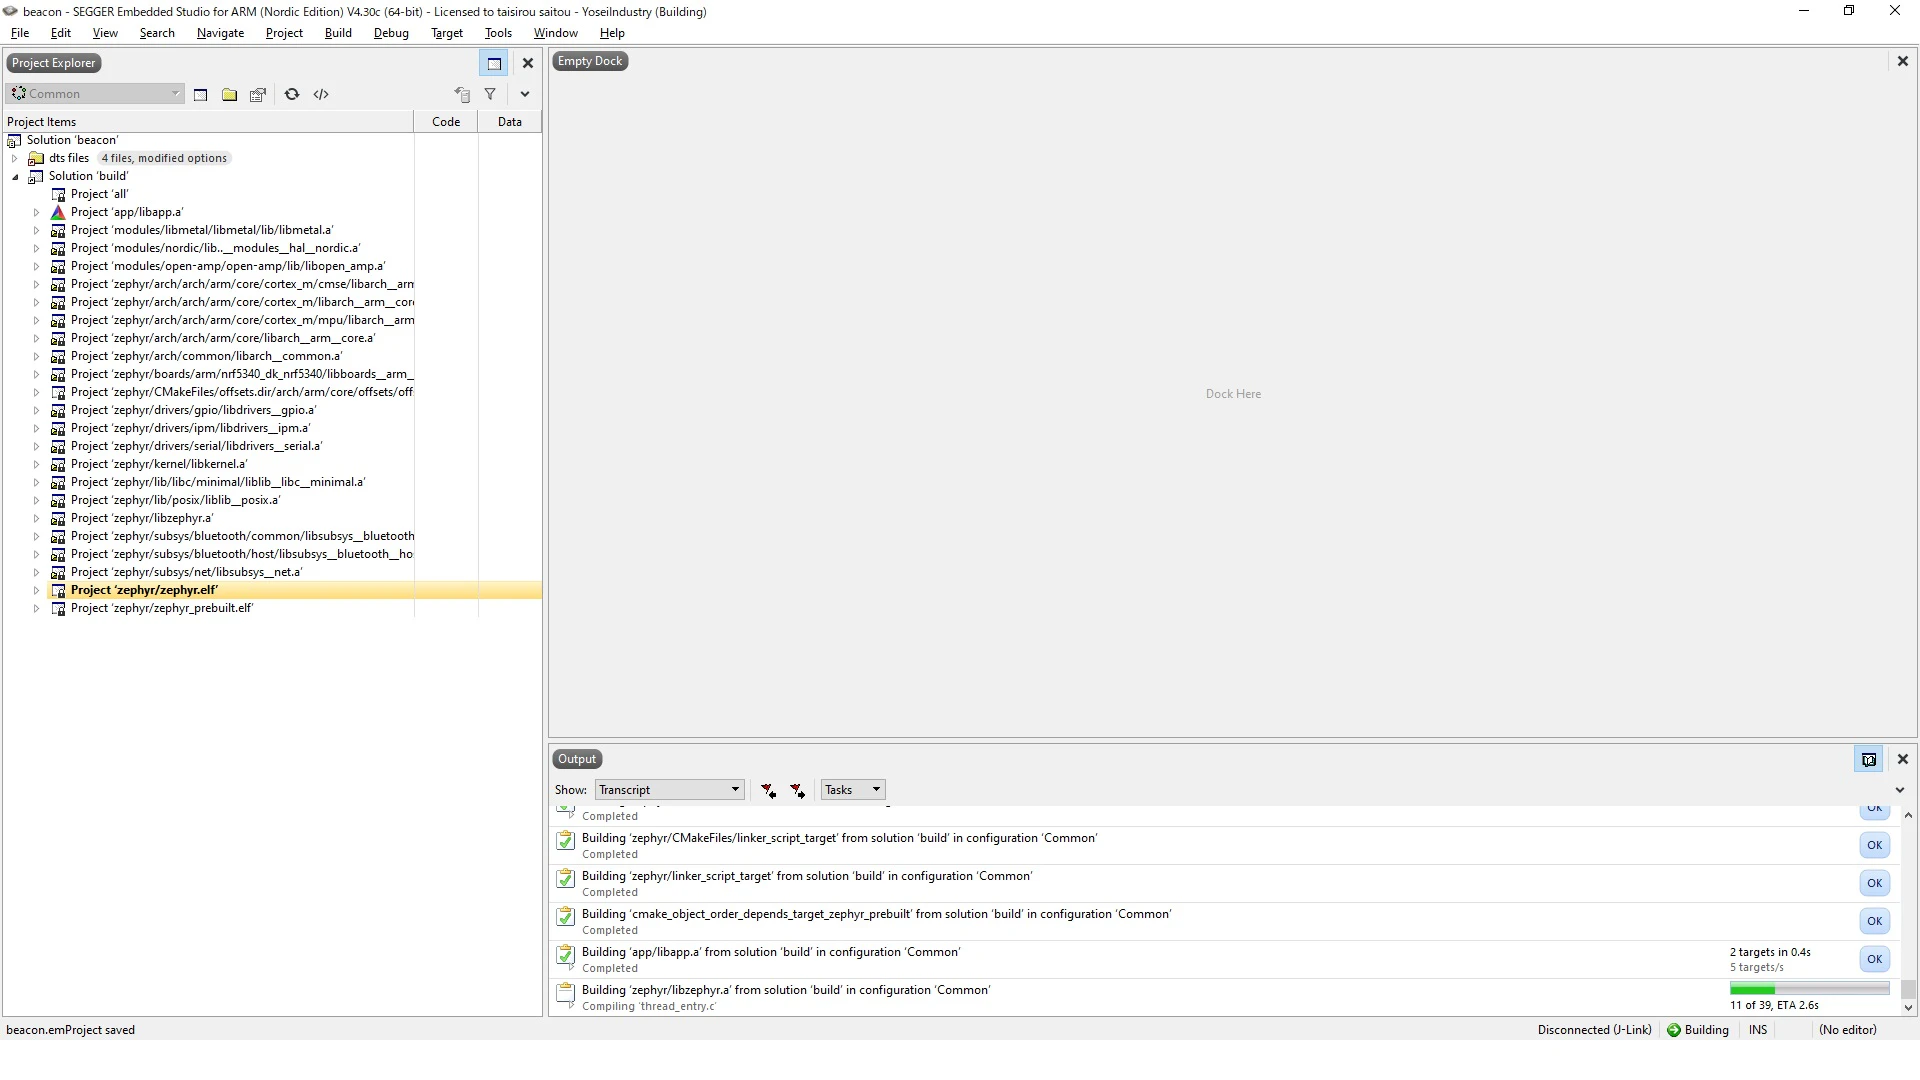Image resolution: width=1920 pixels, height=1080 pixels.
Task: Expand Project 'zephyr/kernel/libkernel.a' node
Action: (37, 464)
